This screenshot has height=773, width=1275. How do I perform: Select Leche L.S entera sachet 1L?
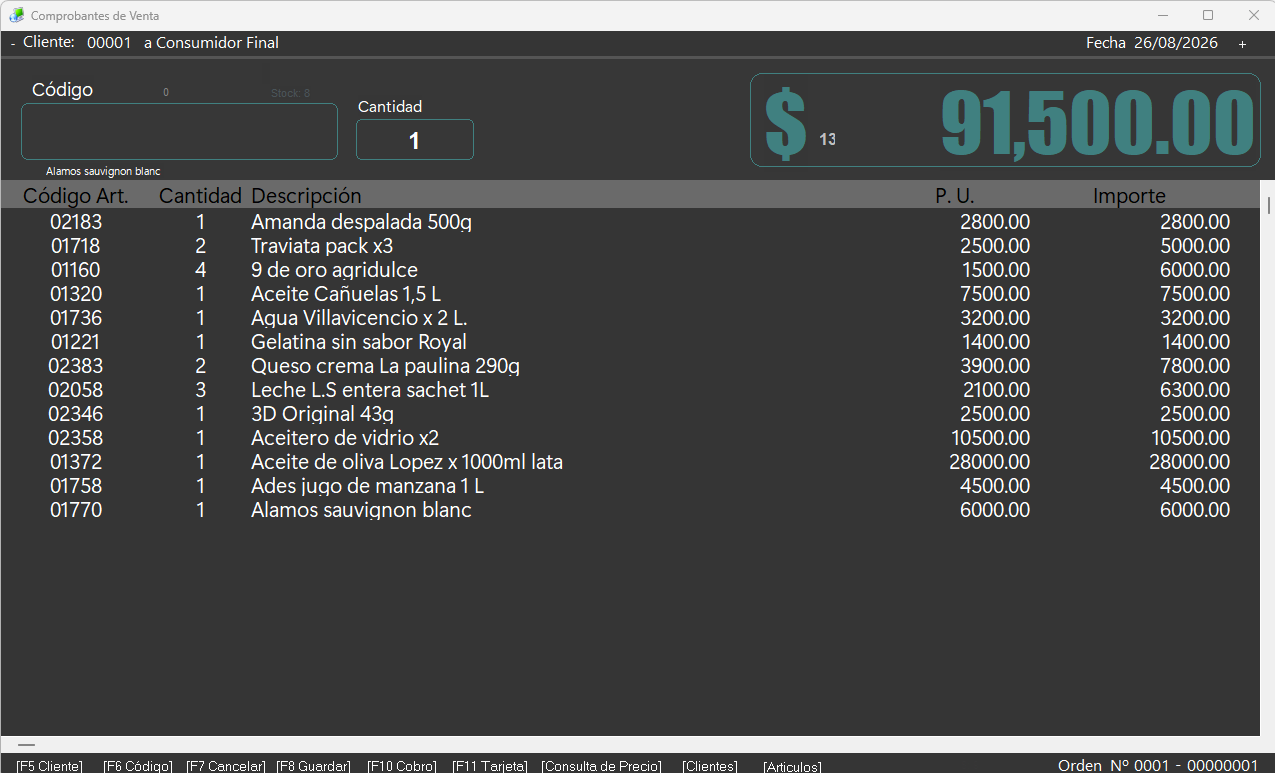coord(630,390)
